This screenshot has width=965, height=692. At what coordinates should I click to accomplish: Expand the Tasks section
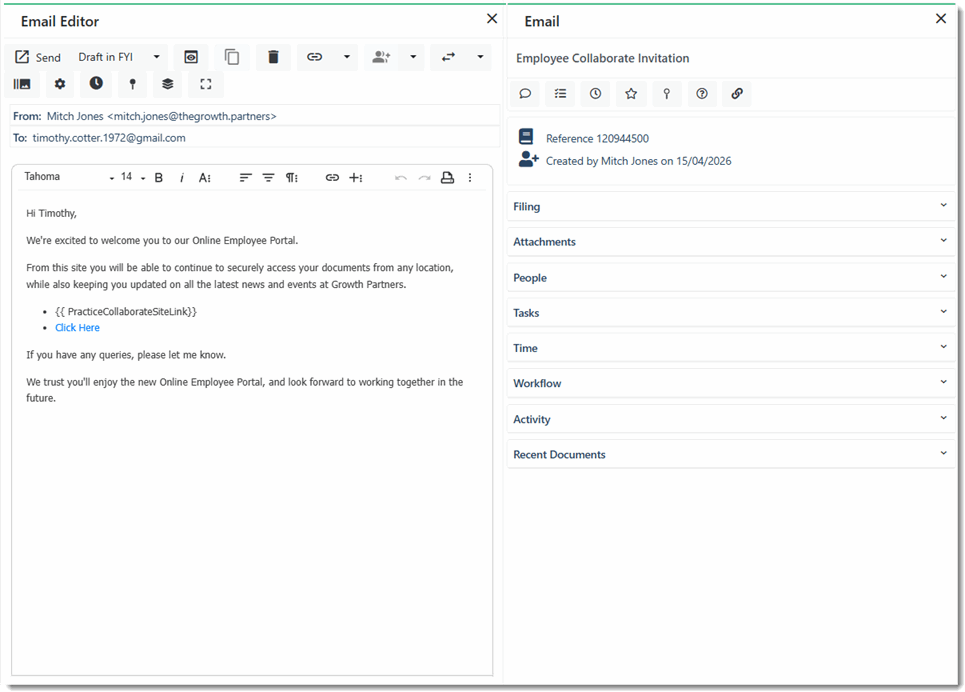731,313
